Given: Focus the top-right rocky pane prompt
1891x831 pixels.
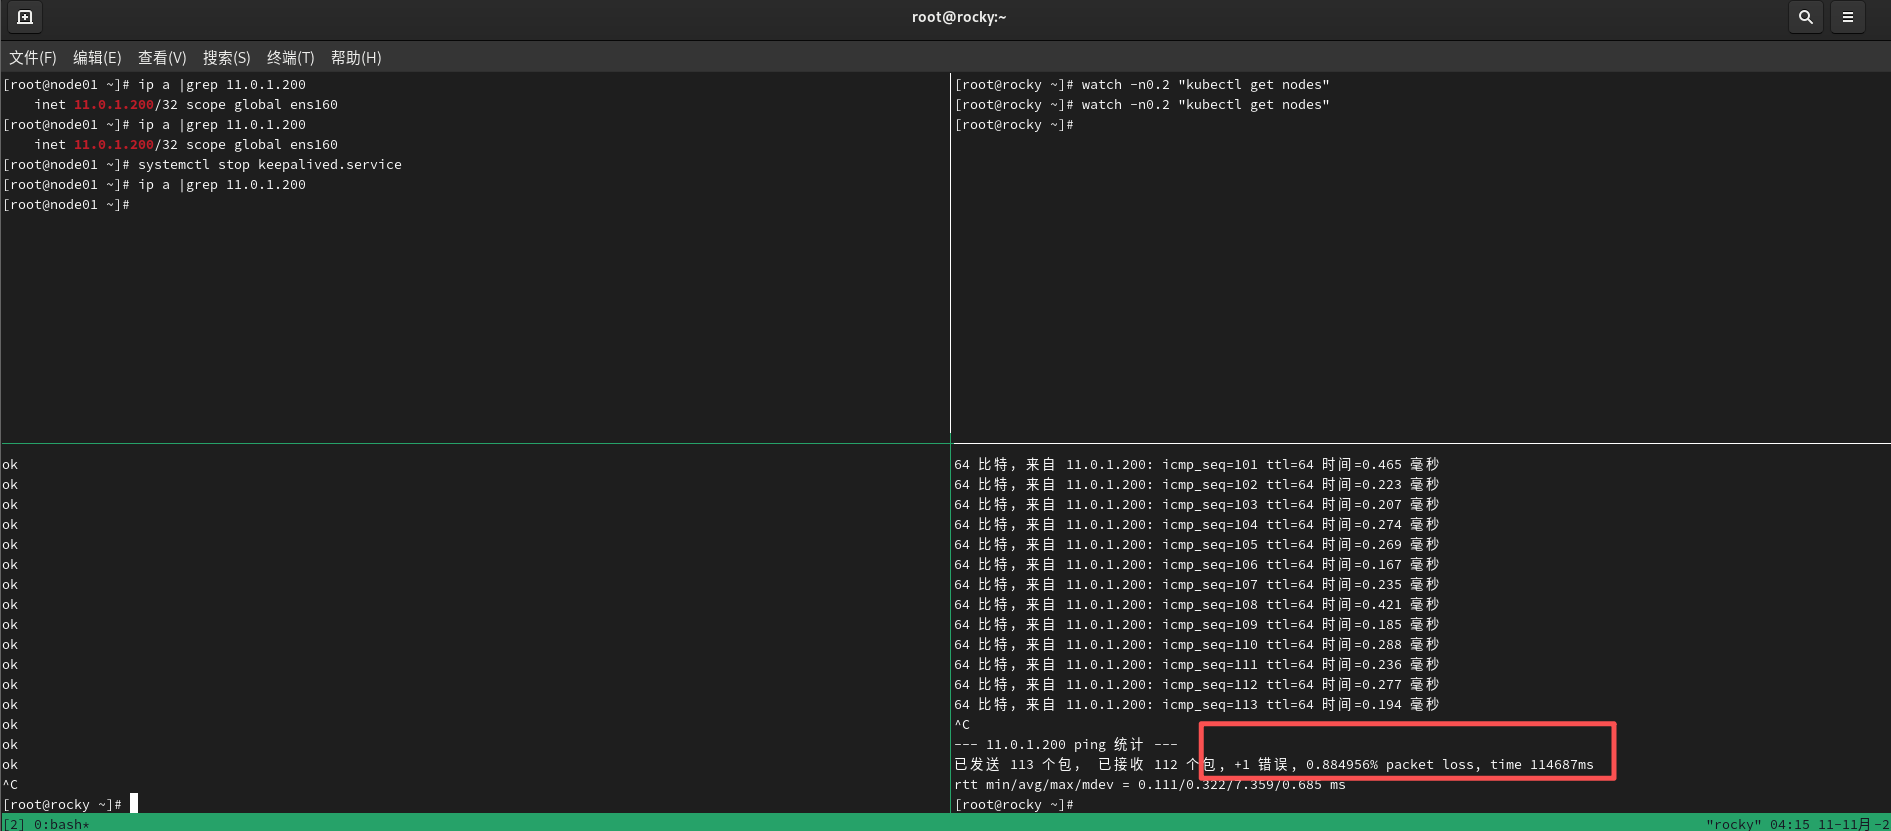Looking at the screenshot, I should coord(1014,125).
